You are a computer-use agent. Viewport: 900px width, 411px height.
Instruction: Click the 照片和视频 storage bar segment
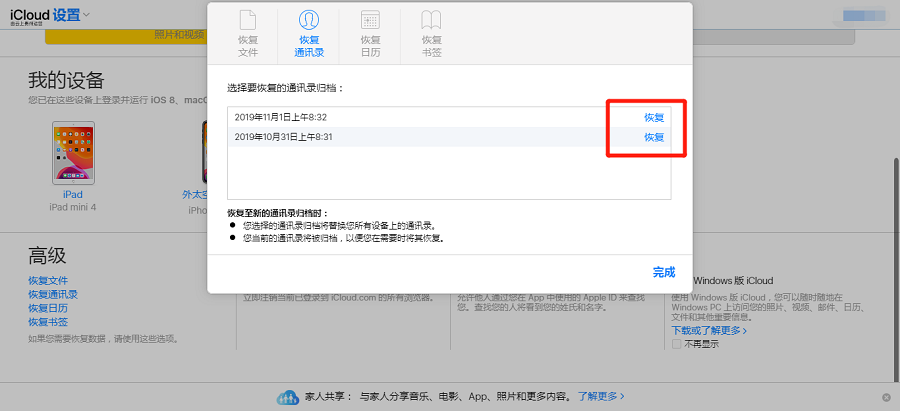(125, 36)
